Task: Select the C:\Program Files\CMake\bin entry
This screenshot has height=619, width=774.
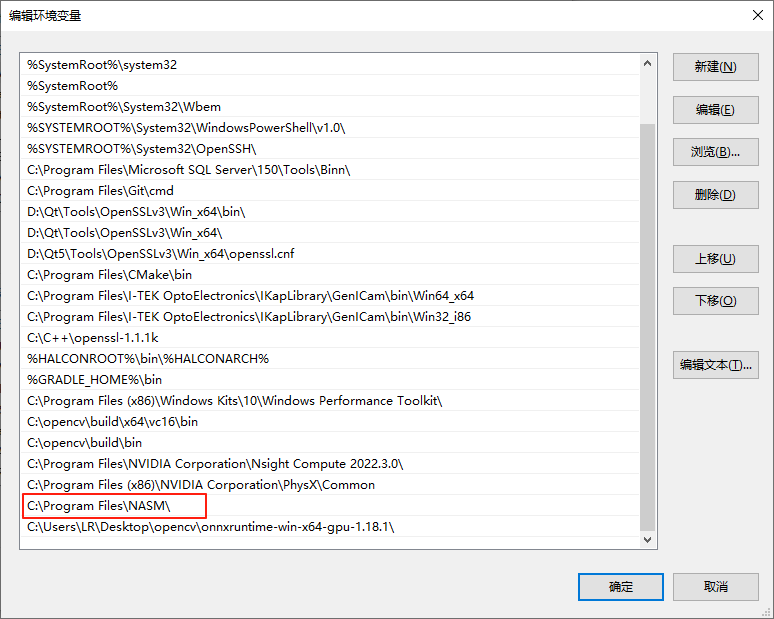Action: pos(330,274)
